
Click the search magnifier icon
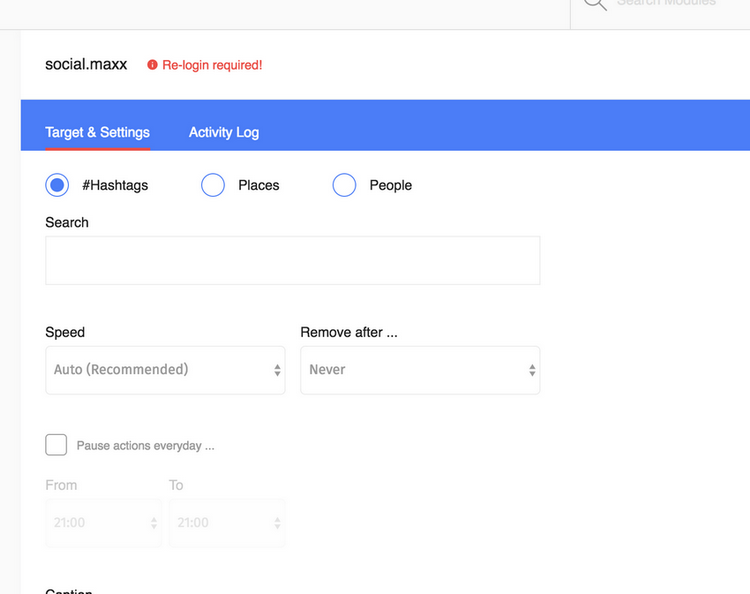595,4
